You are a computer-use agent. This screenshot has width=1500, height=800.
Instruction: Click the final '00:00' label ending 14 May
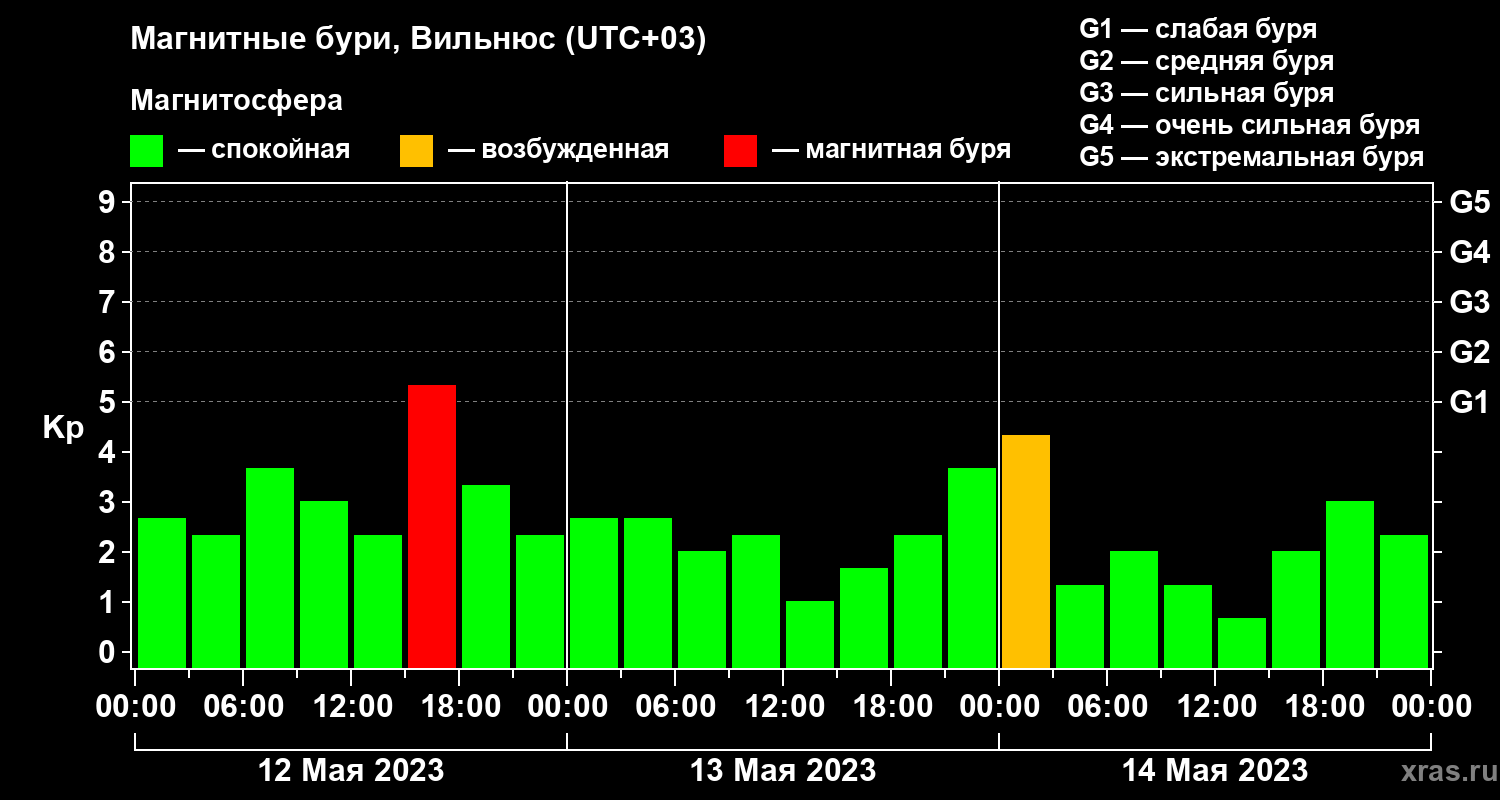click(1431, 707)
